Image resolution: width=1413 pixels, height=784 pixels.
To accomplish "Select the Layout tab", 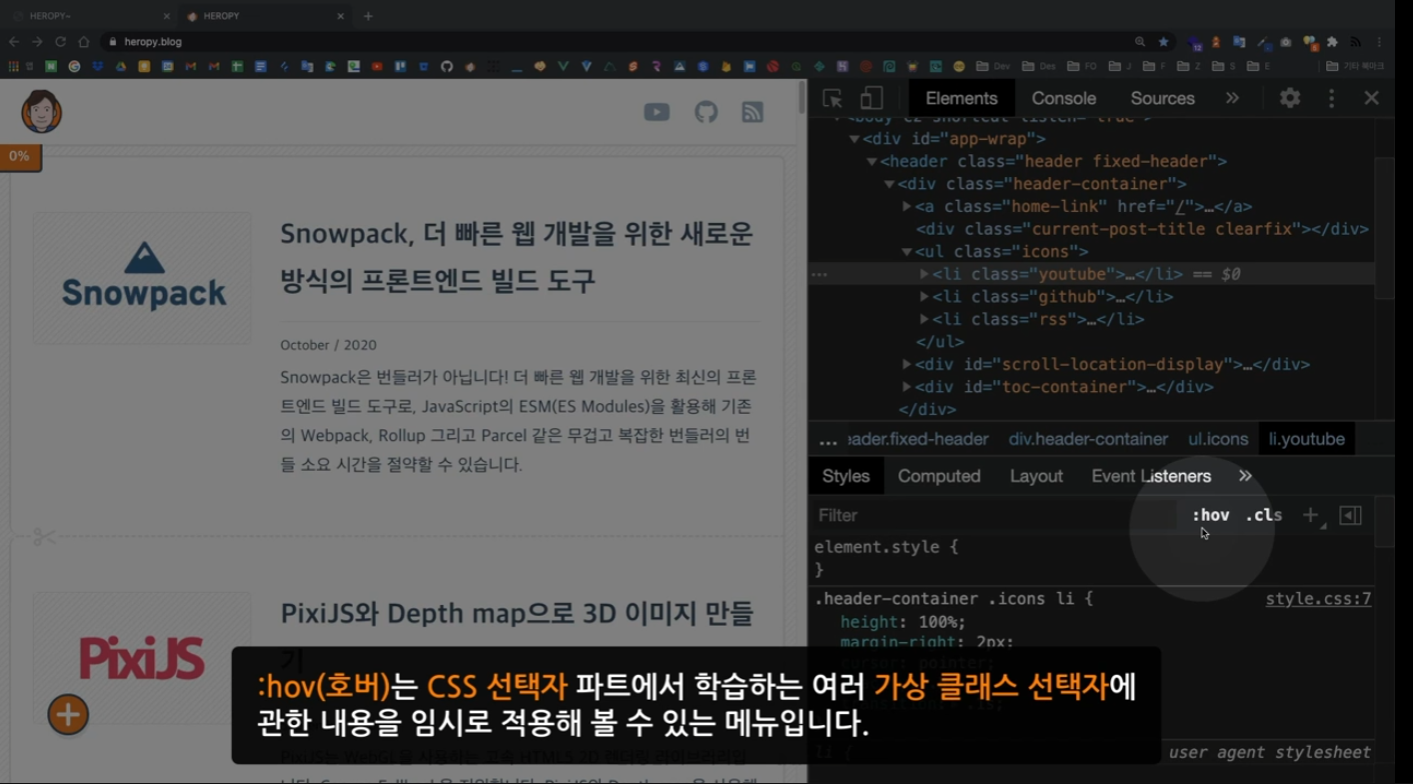I will tap(1036, 476).
